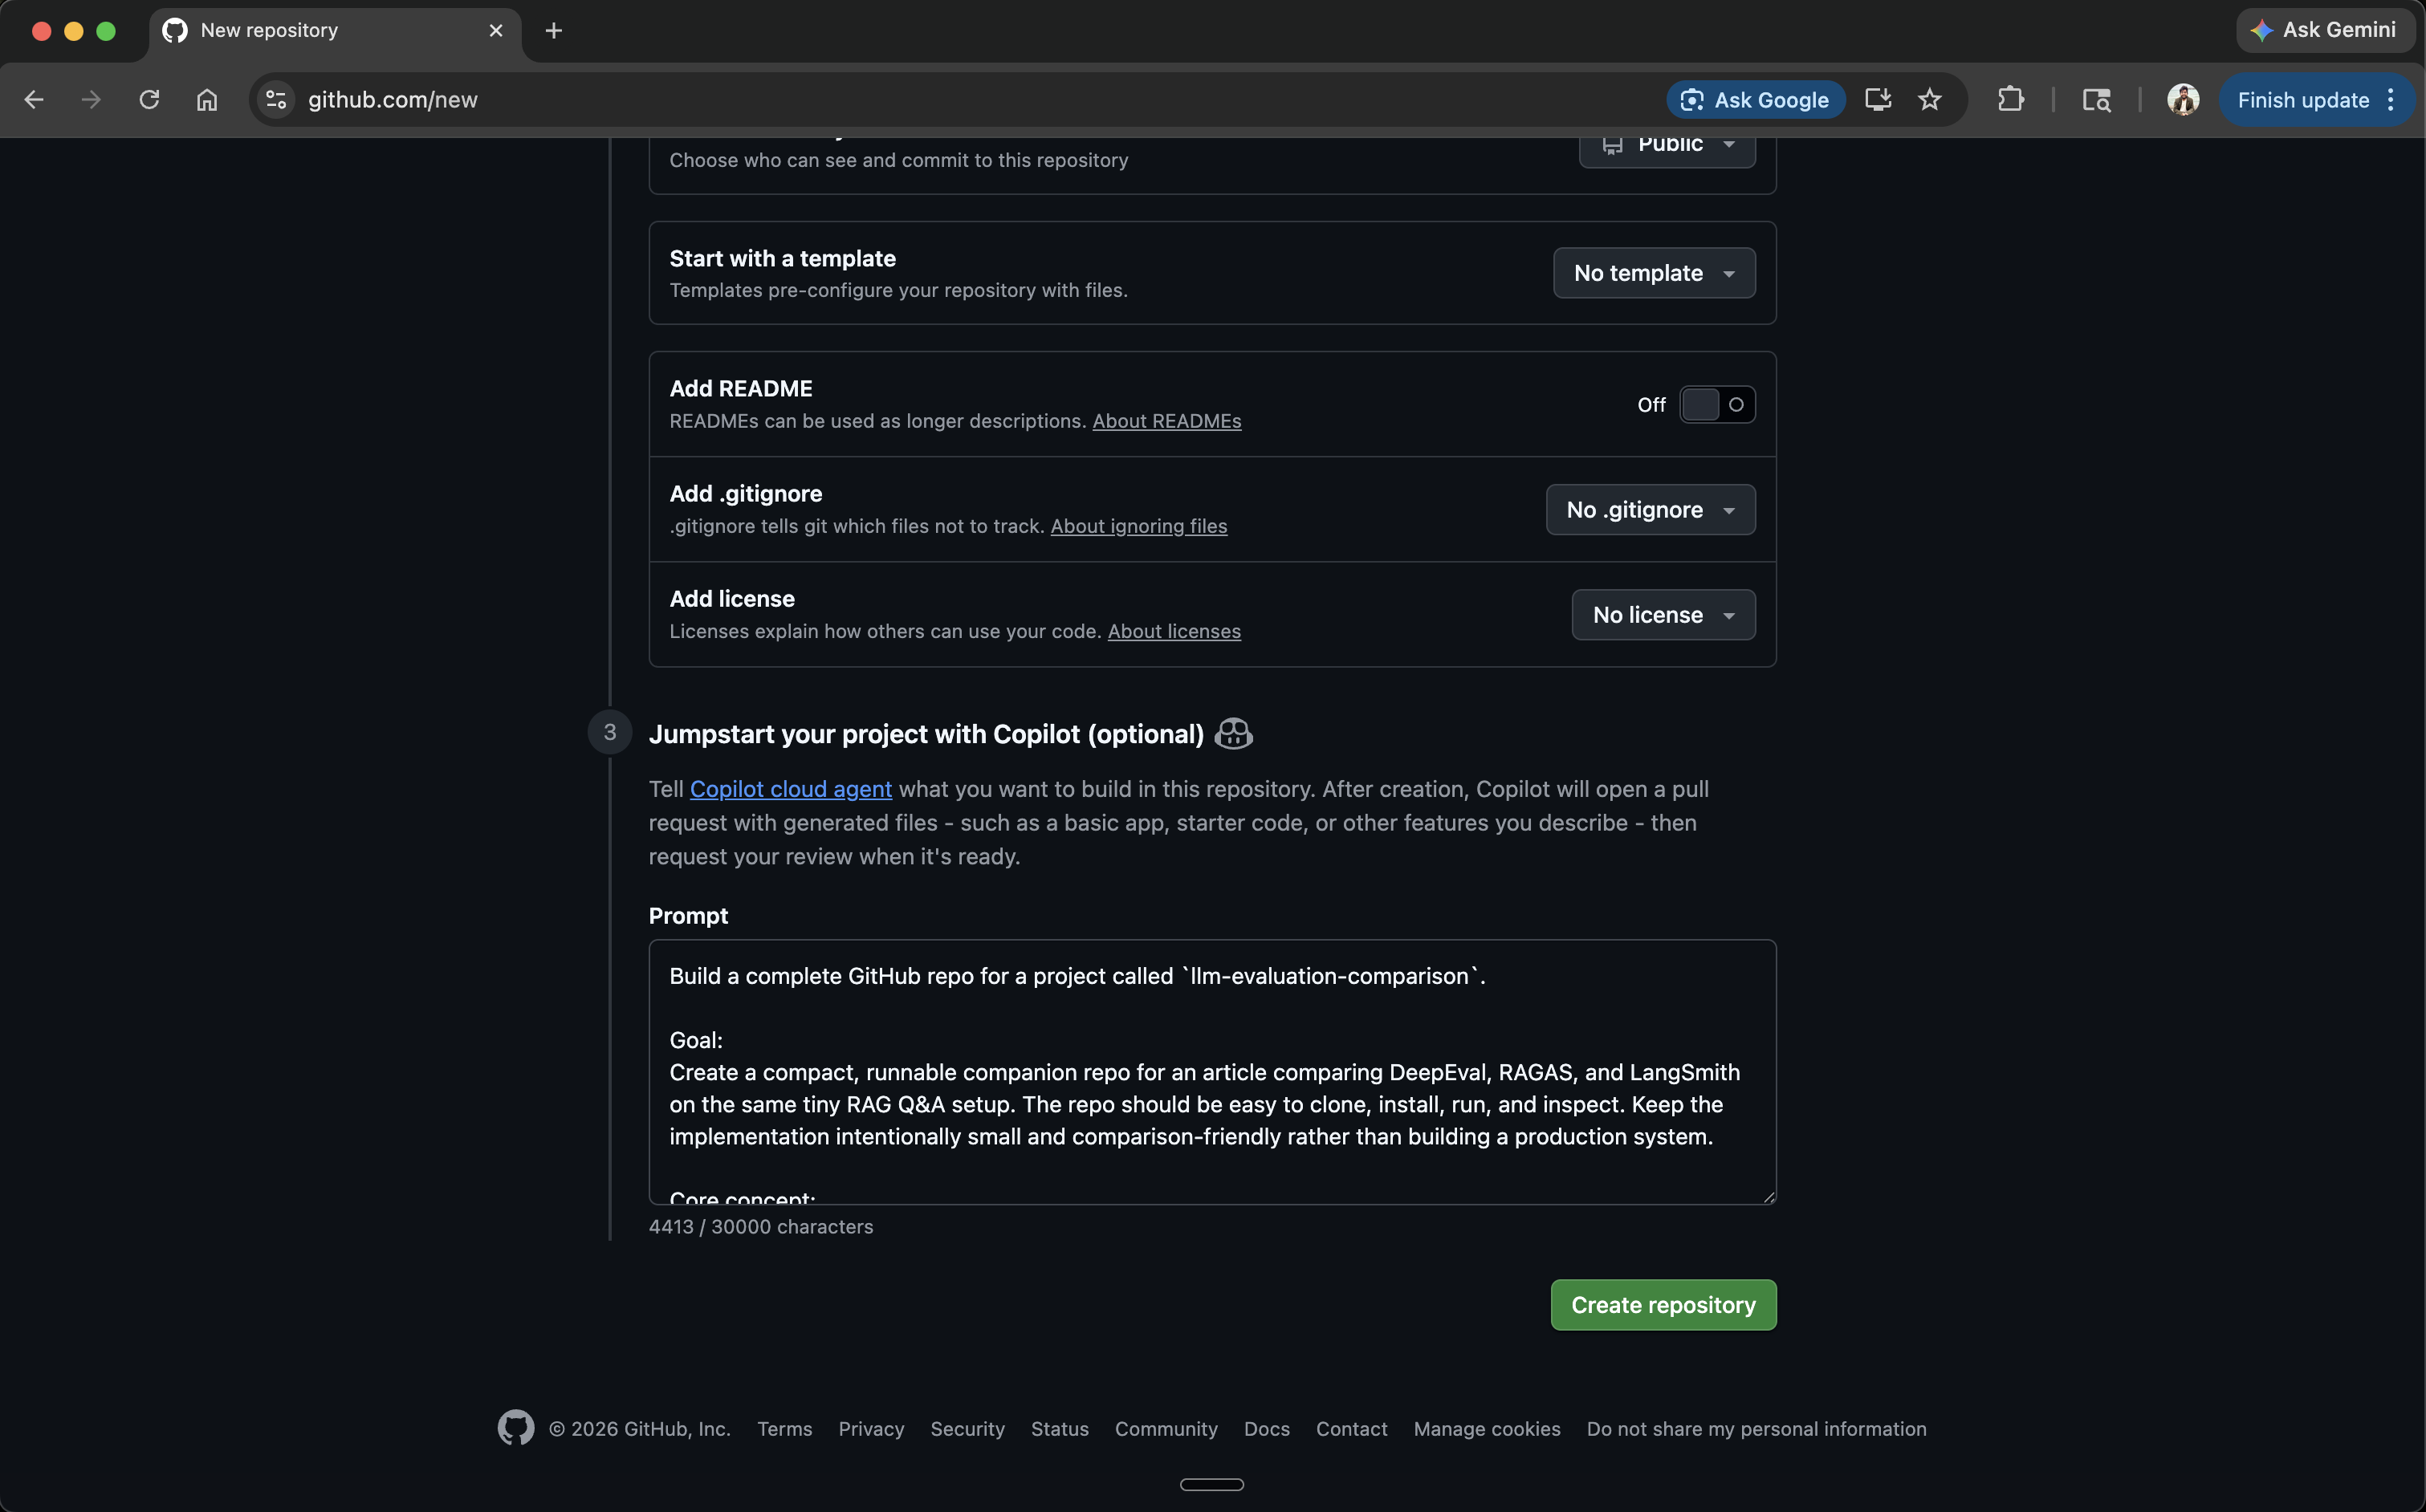
Task: Open the No .gitignore dropdown
Action: (1650, 509)
